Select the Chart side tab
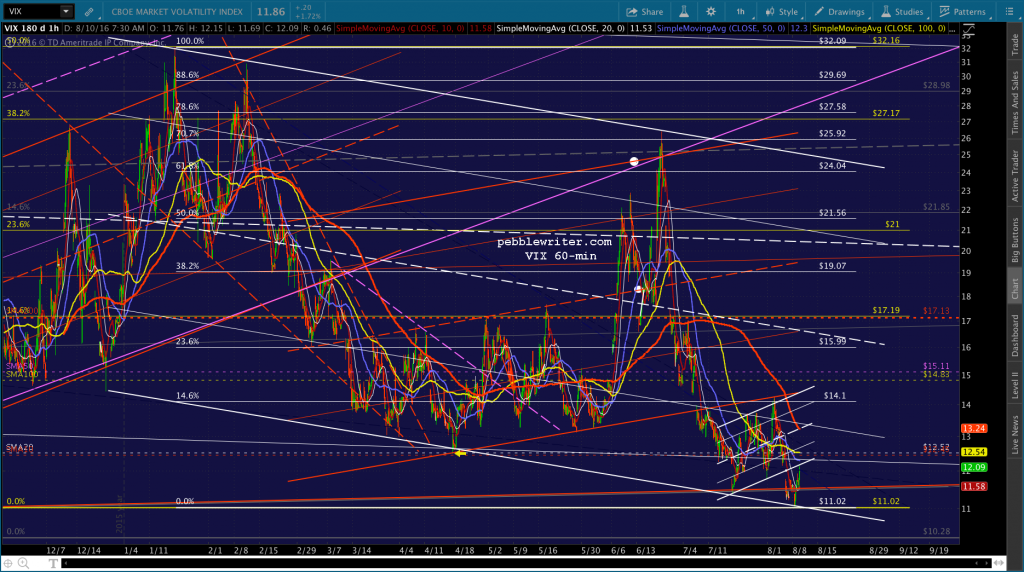Viewport: 1024px width, 572px height. [x=1015, y=289]
